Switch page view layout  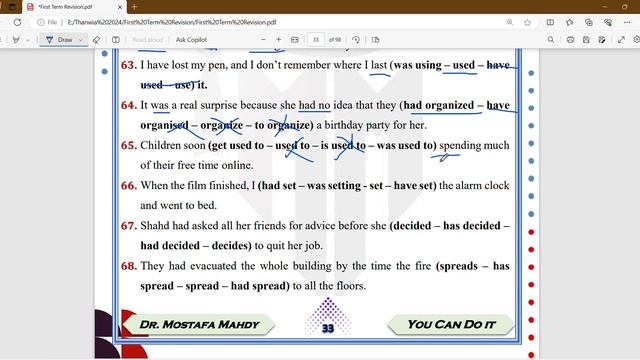click(116, 40)
